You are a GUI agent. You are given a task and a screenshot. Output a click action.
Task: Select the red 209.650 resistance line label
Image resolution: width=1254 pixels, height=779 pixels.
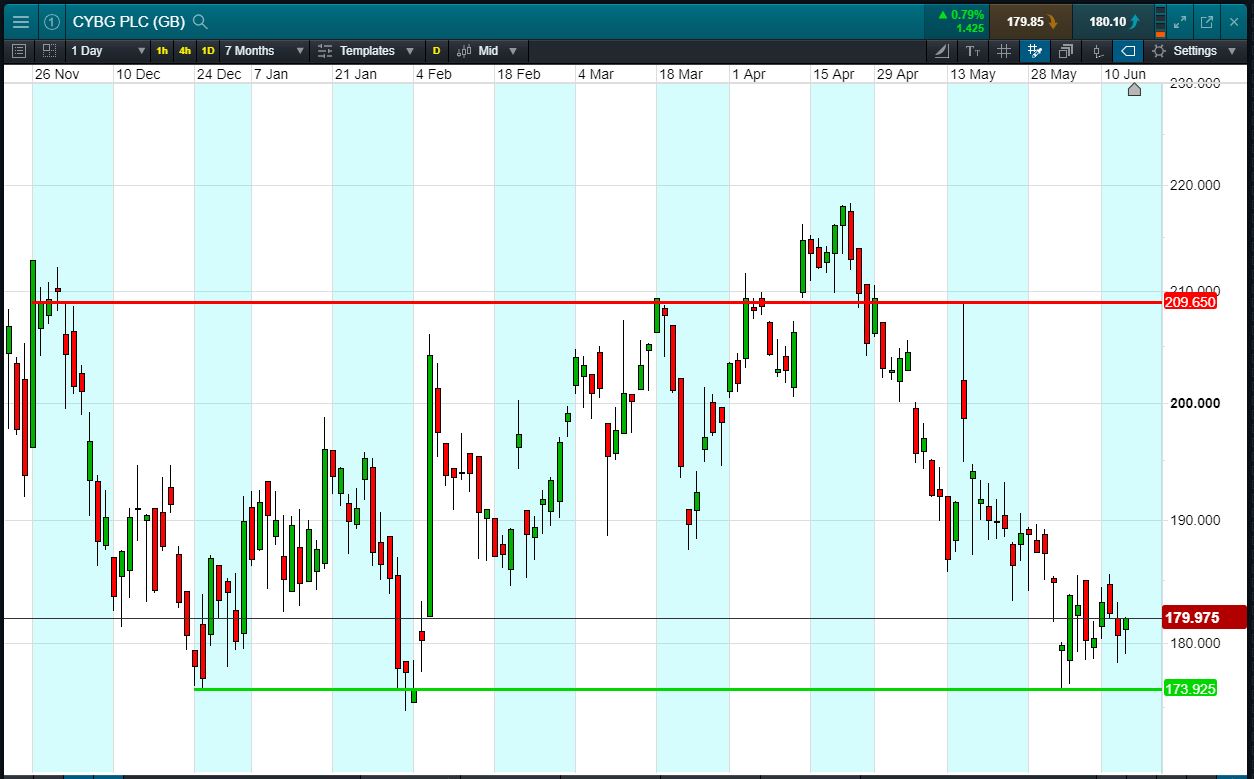1190,302
